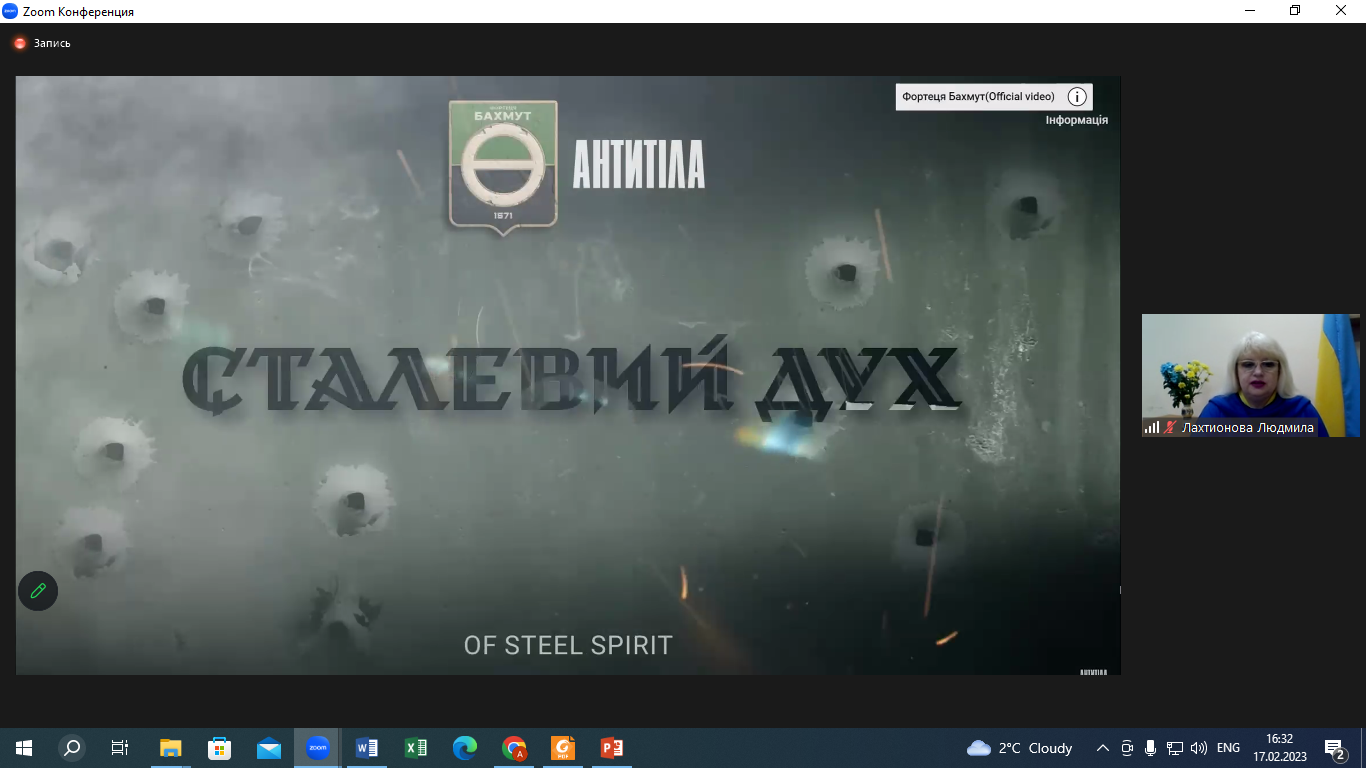Screen dimensions: 1366x768
Task: Open Excel from the taskbar
Action: click(x=416, y=748)
